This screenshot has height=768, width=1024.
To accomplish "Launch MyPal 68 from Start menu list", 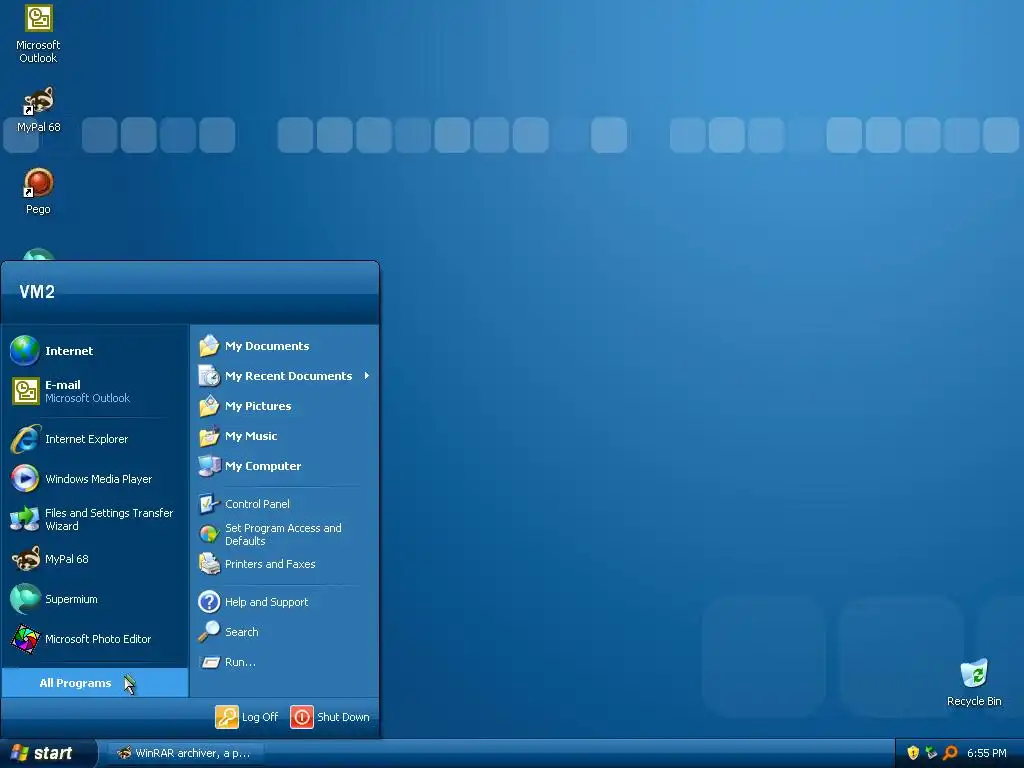I will pyautogui.click(x=95, y=559).
